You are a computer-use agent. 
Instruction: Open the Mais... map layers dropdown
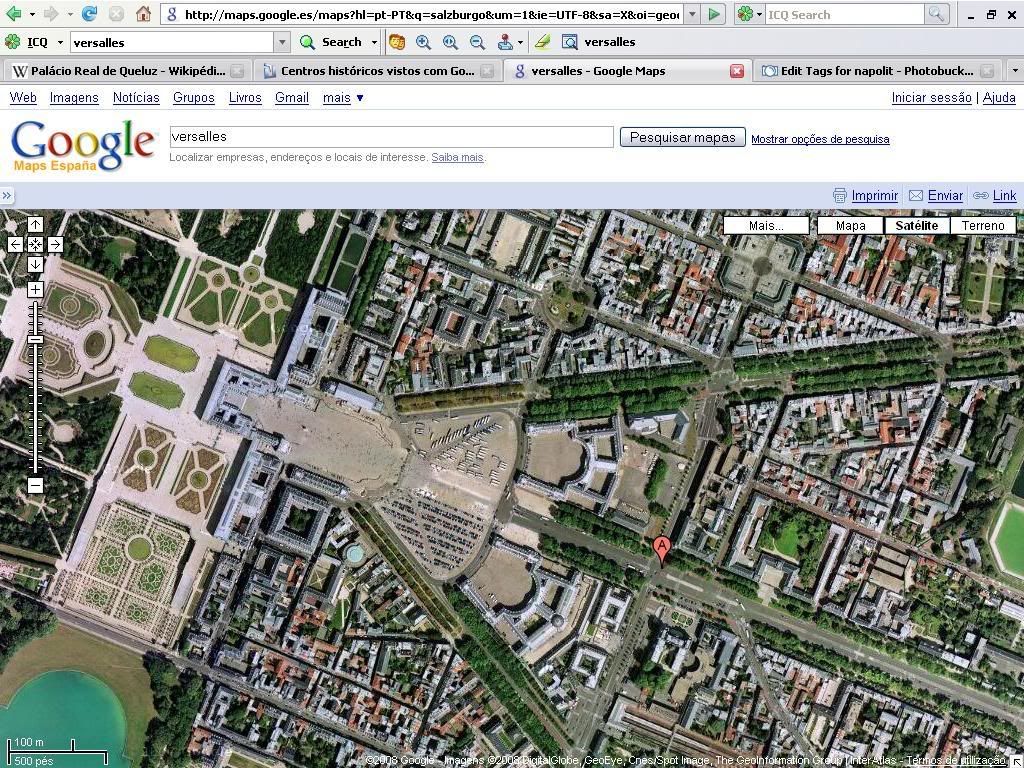(x=766, y=225)
